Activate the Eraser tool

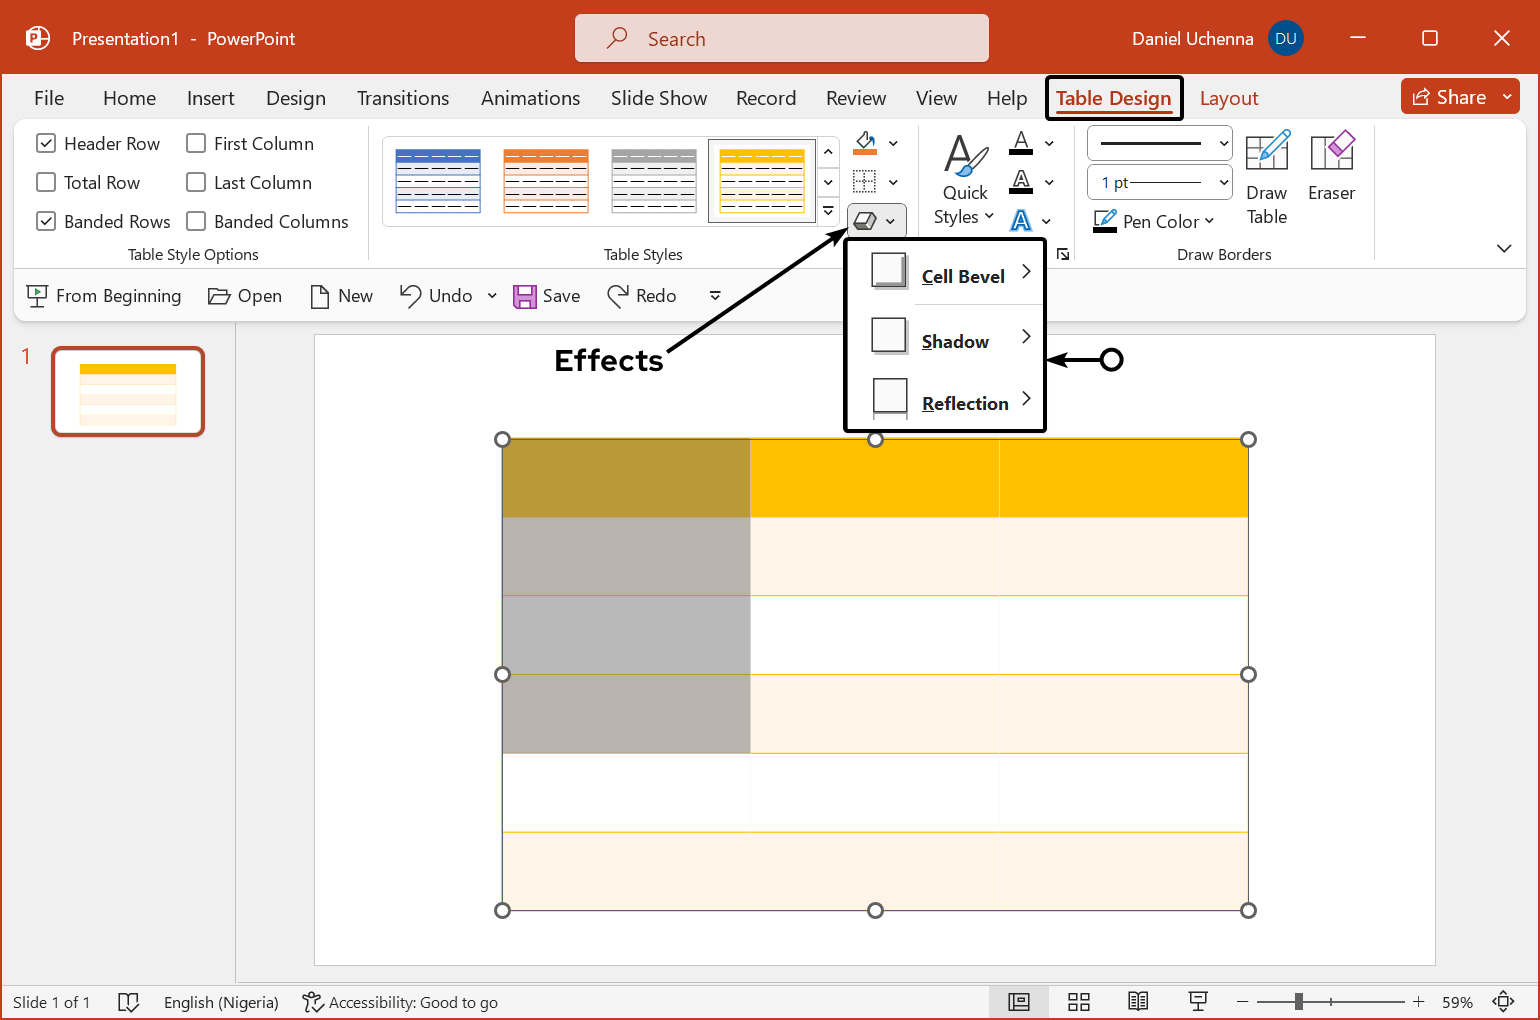click(x=1331, y=166)
